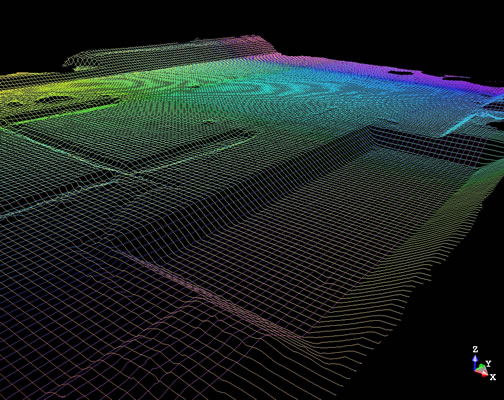The image size is (504, 400).
Task: Click the X axis label on orientation gizmo
Action: 493,377
